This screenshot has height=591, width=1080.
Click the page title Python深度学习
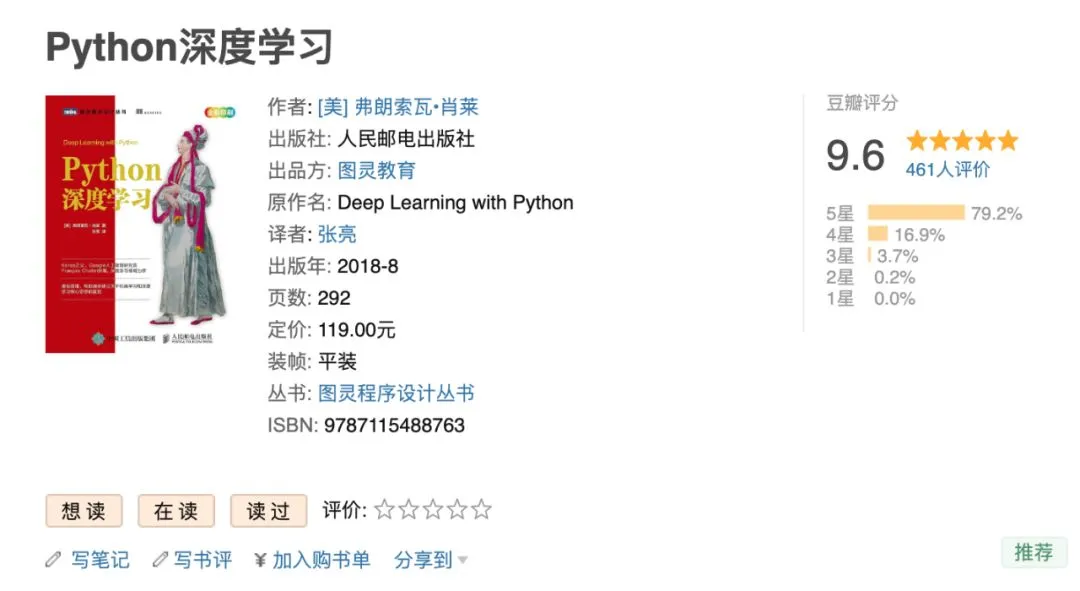(x=189, y=47)
